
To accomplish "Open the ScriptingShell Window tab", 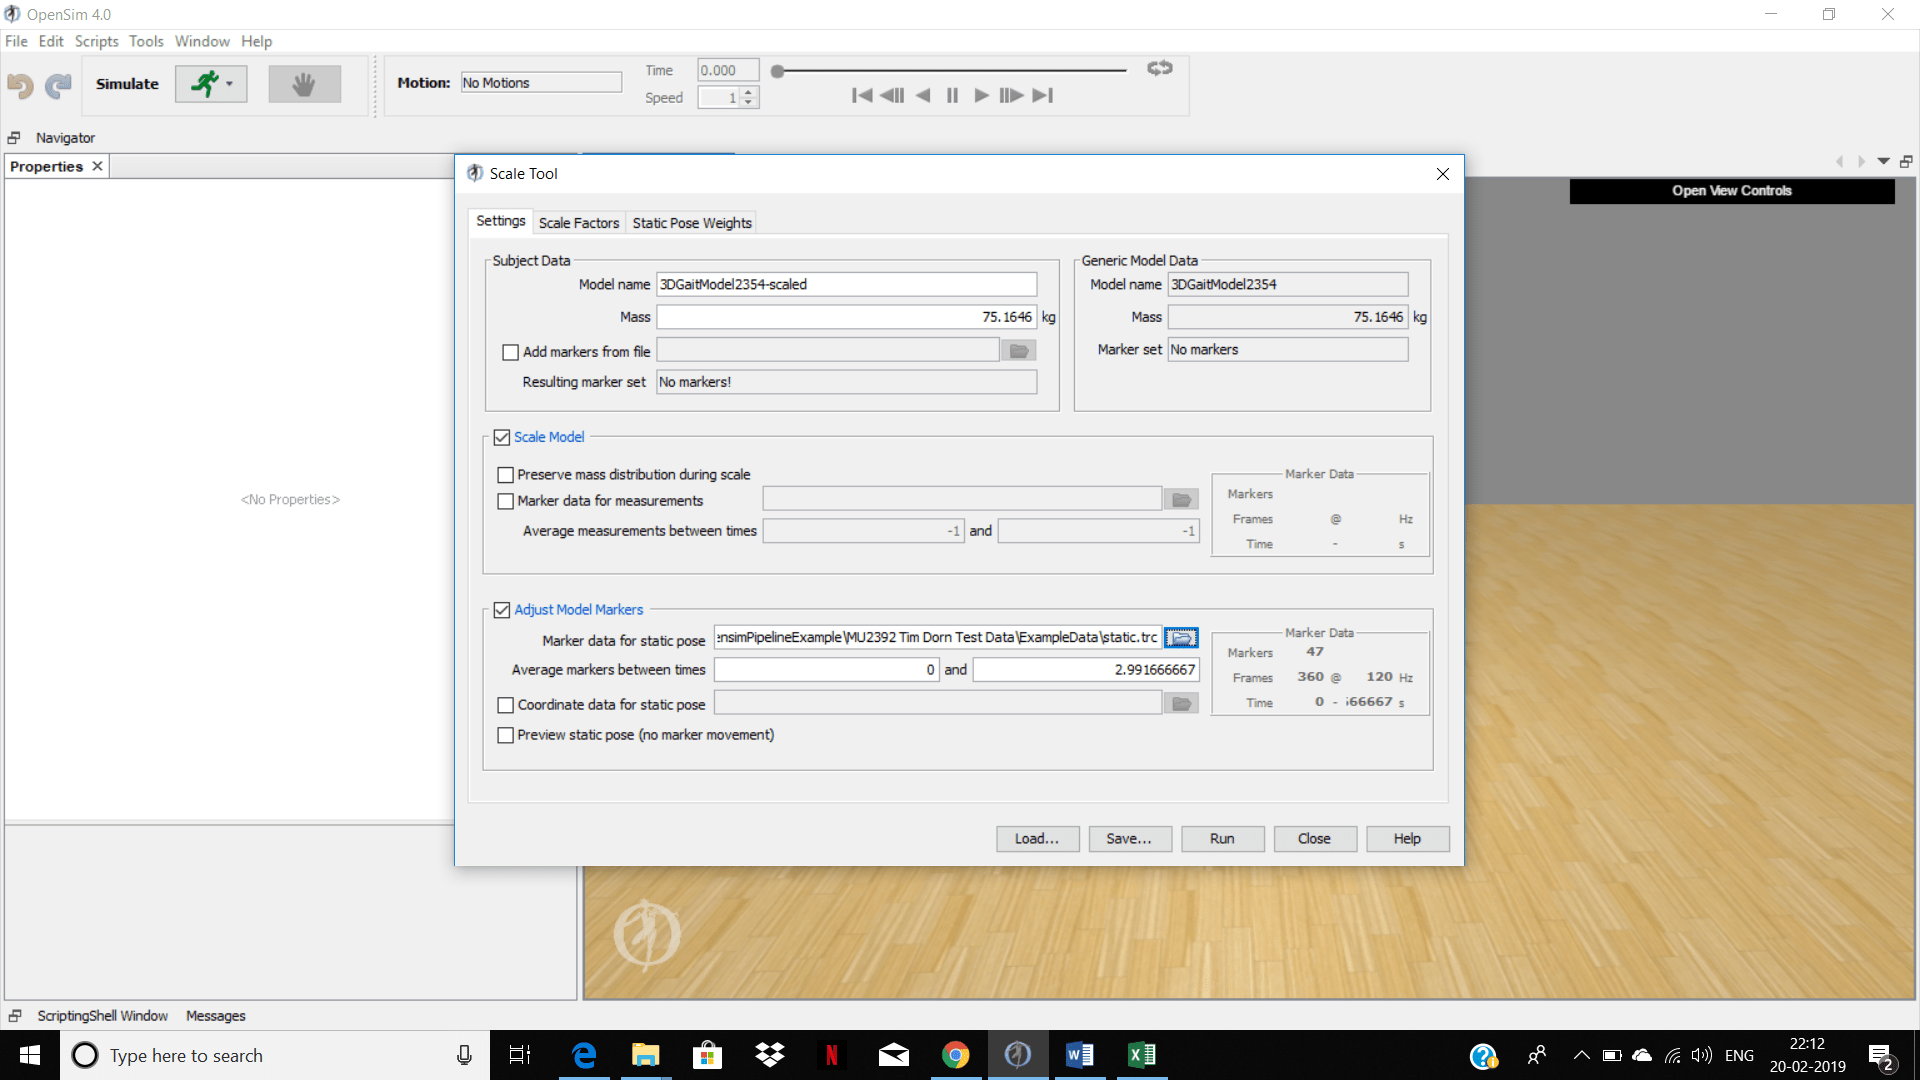I will click(102, 1016).
